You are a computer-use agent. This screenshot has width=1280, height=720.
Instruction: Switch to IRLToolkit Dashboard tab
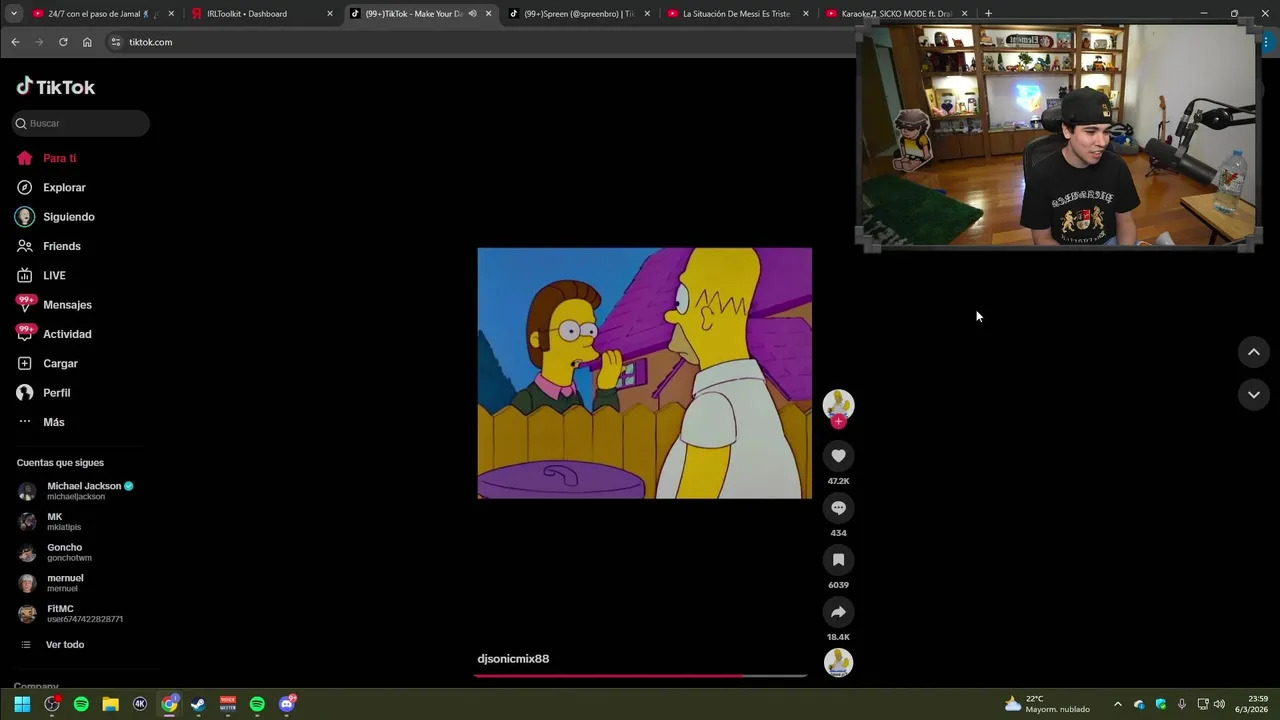(x=262, y=14)
